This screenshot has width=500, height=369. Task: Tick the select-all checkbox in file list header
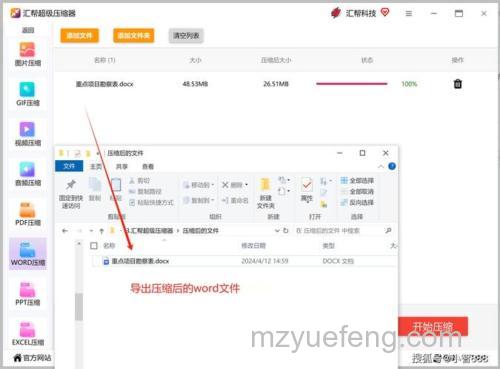point(94,246)
